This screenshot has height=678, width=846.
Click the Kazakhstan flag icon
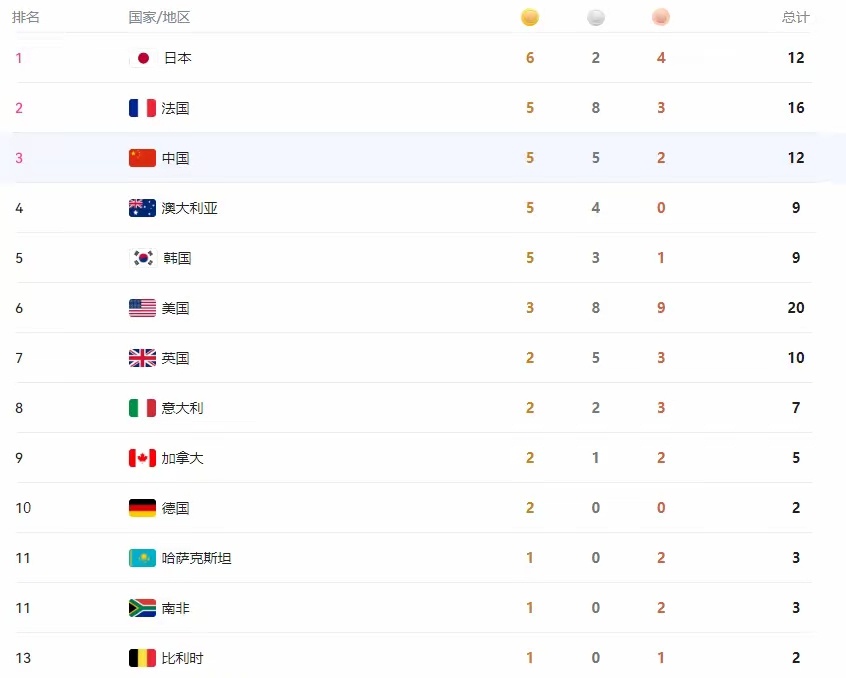pyautogui.click(x=142, y=558)
